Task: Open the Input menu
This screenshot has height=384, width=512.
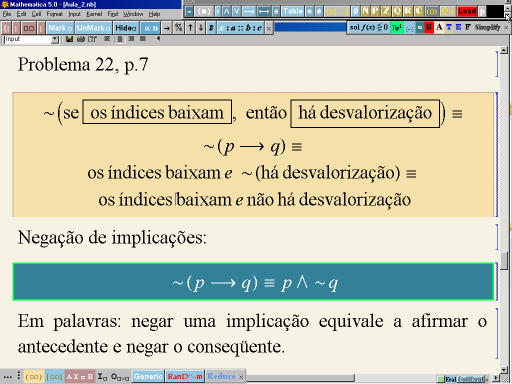Action: pyautogui.click(x=74, y=14)
